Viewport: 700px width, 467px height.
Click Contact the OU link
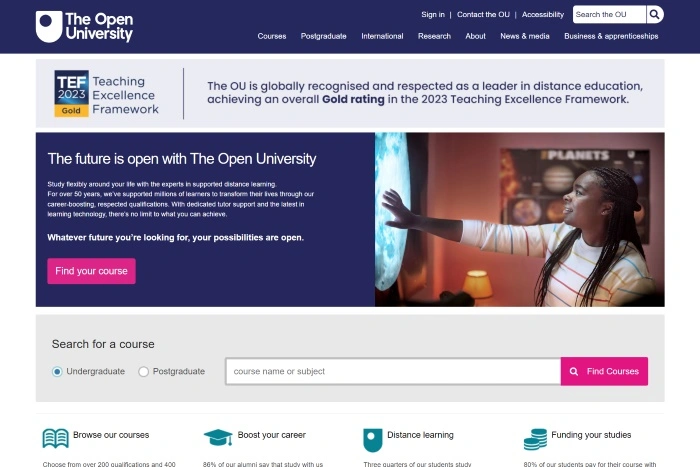[483, 14]
